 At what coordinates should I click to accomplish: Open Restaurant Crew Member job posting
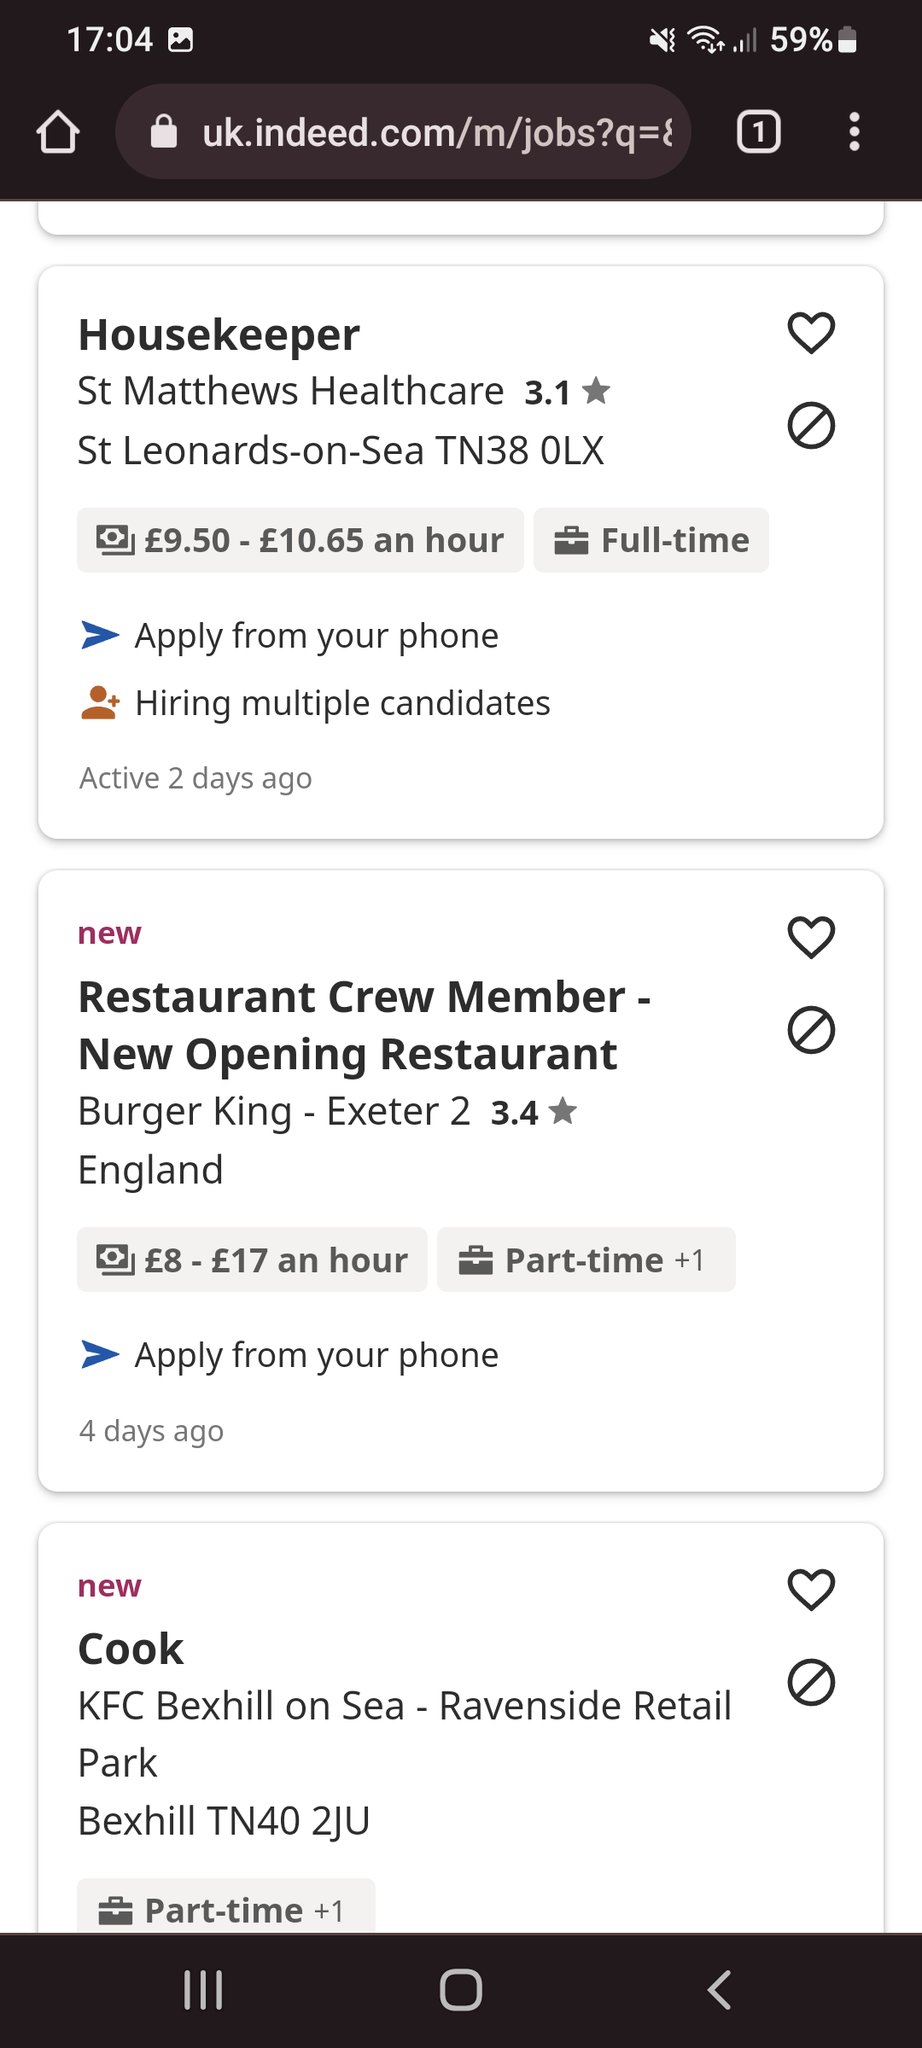point(364,1025)
